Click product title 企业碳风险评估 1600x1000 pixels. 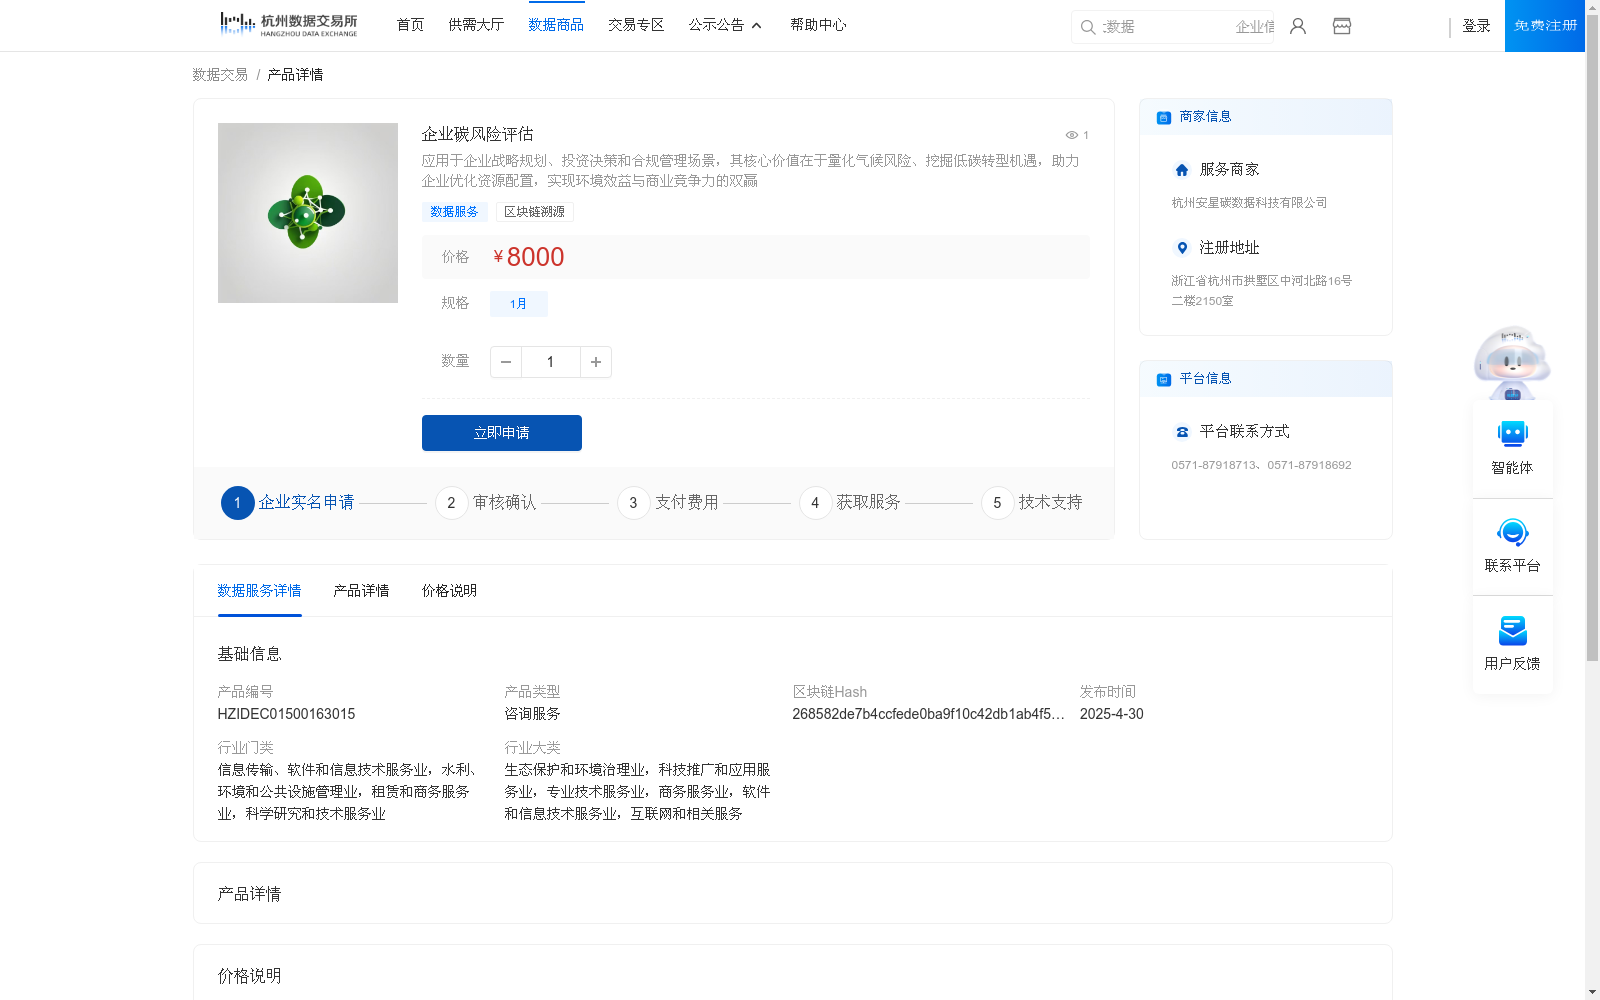(477, 134)
